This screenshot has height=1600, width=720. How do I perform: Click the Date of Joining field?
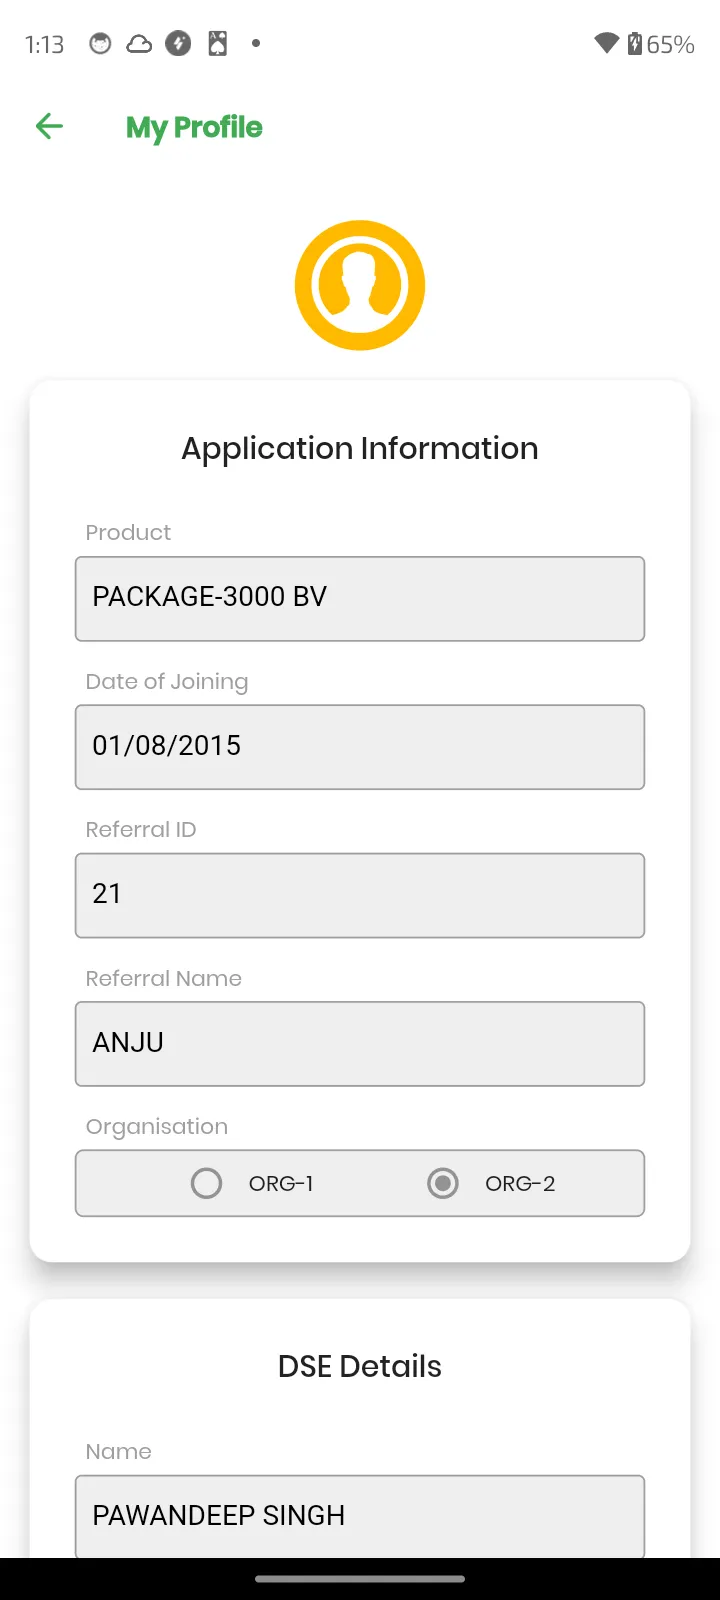pyautogui.click(x=360, y=747)
